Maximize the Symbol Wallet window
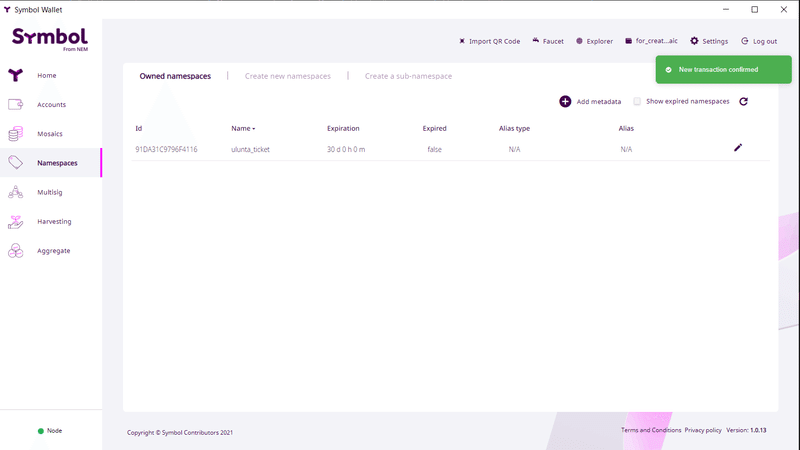The image size is (800, 450). coord(755,9)
